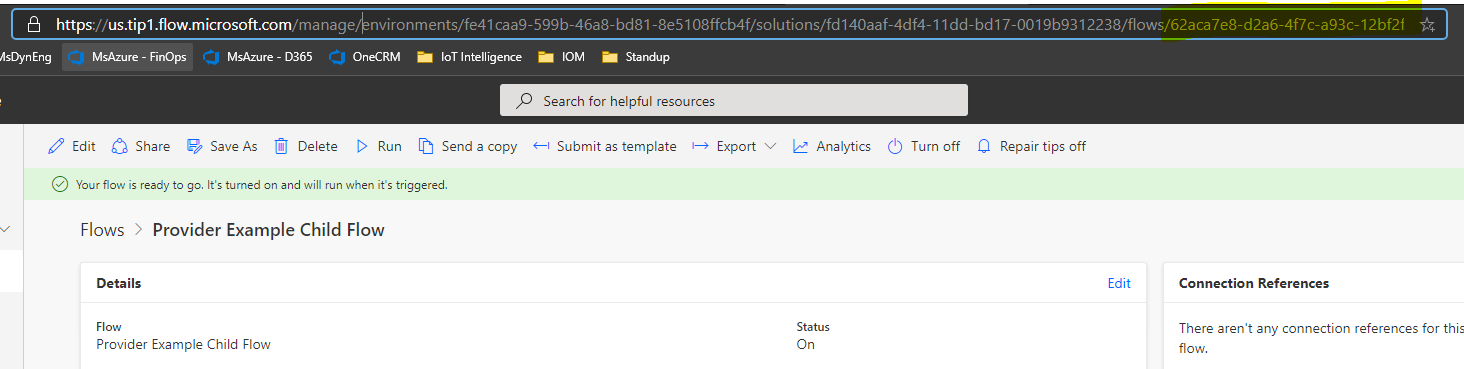Click the Status field label
Image resolution: width=1464 pixels, height=369 pixels.
pyautogui.click(x=813, y=327)
